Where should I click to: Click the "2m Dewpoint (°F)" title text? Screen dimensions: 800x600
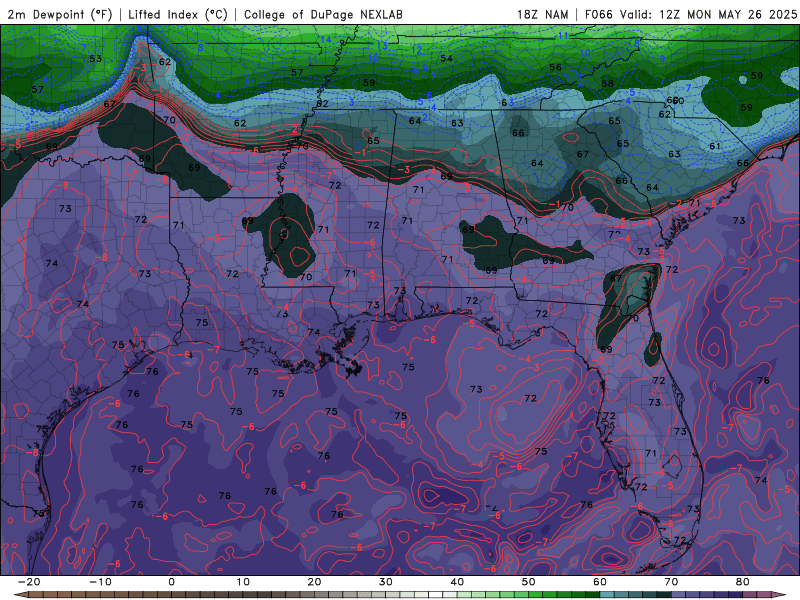point(60,14)
